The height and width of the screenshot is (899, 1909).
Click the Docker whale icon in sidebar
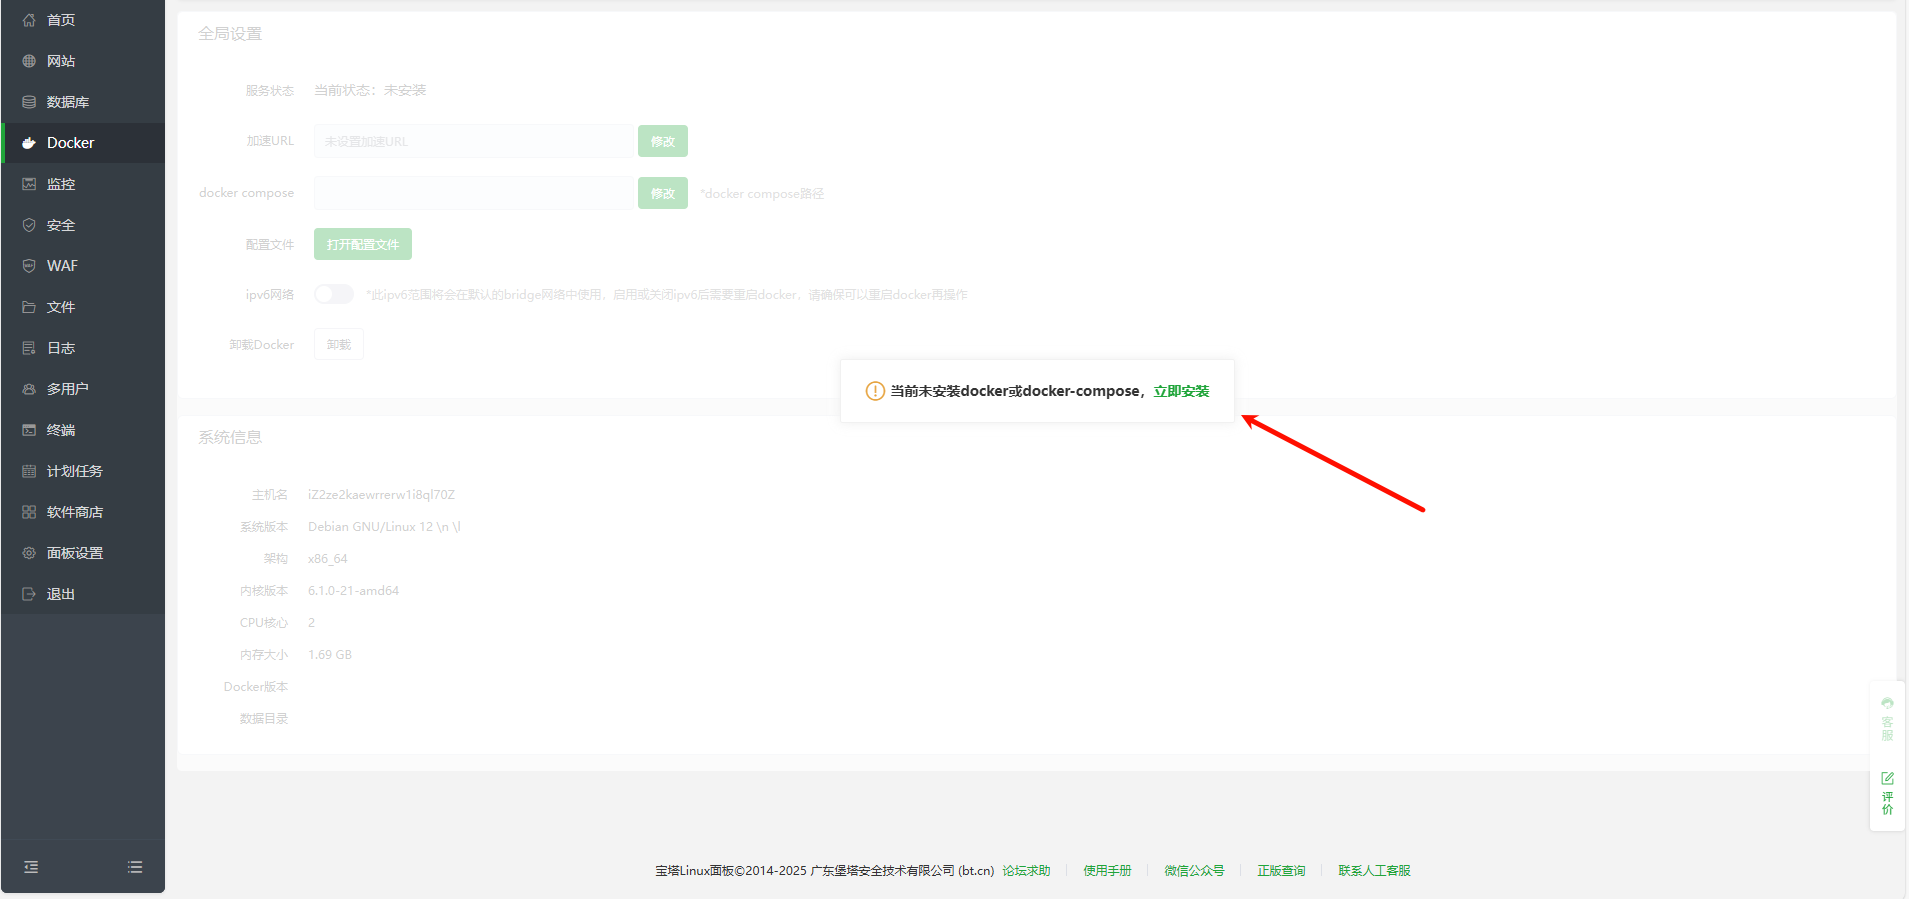pos(29,143)
